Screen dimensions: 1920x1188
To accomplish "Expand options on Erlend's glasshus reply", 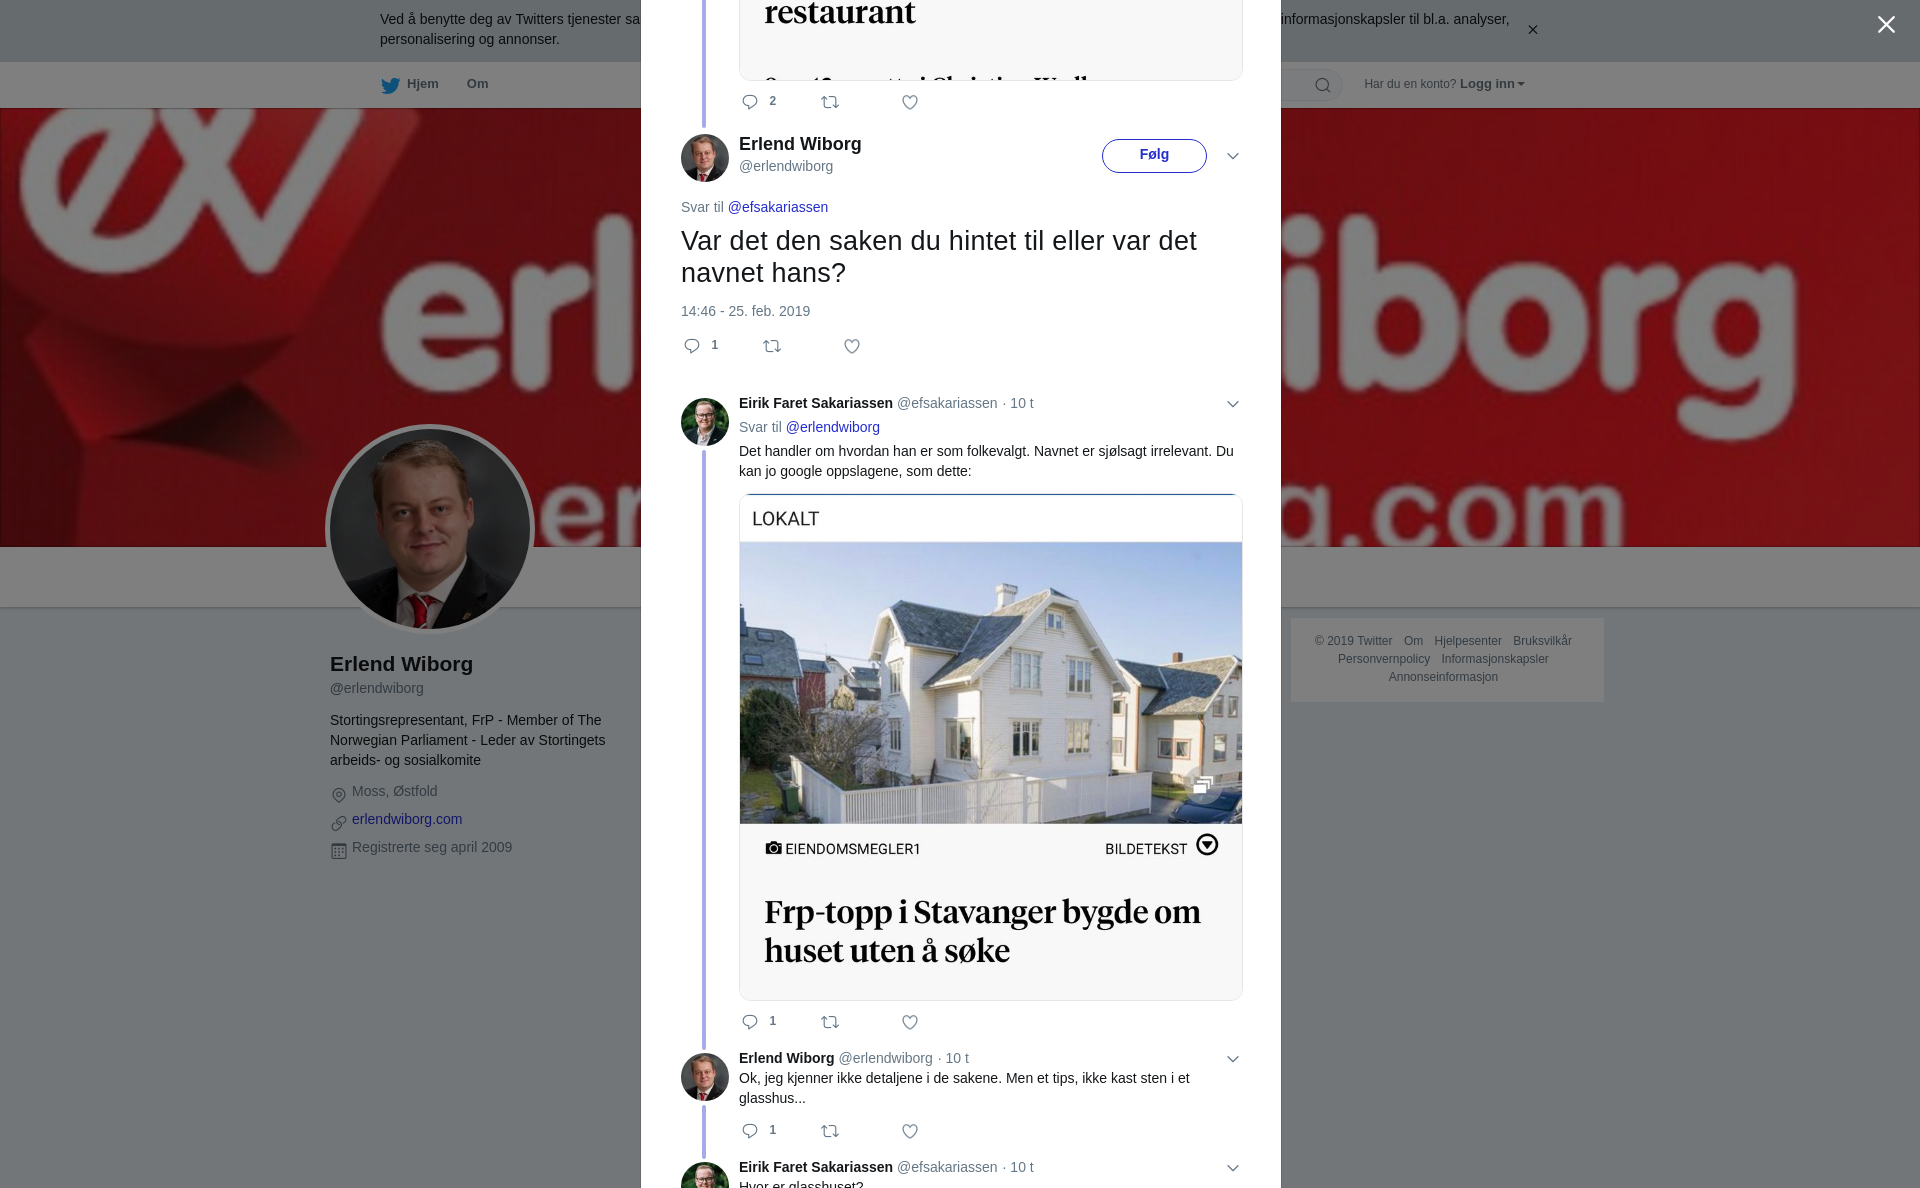I will coord(1233,1059).
